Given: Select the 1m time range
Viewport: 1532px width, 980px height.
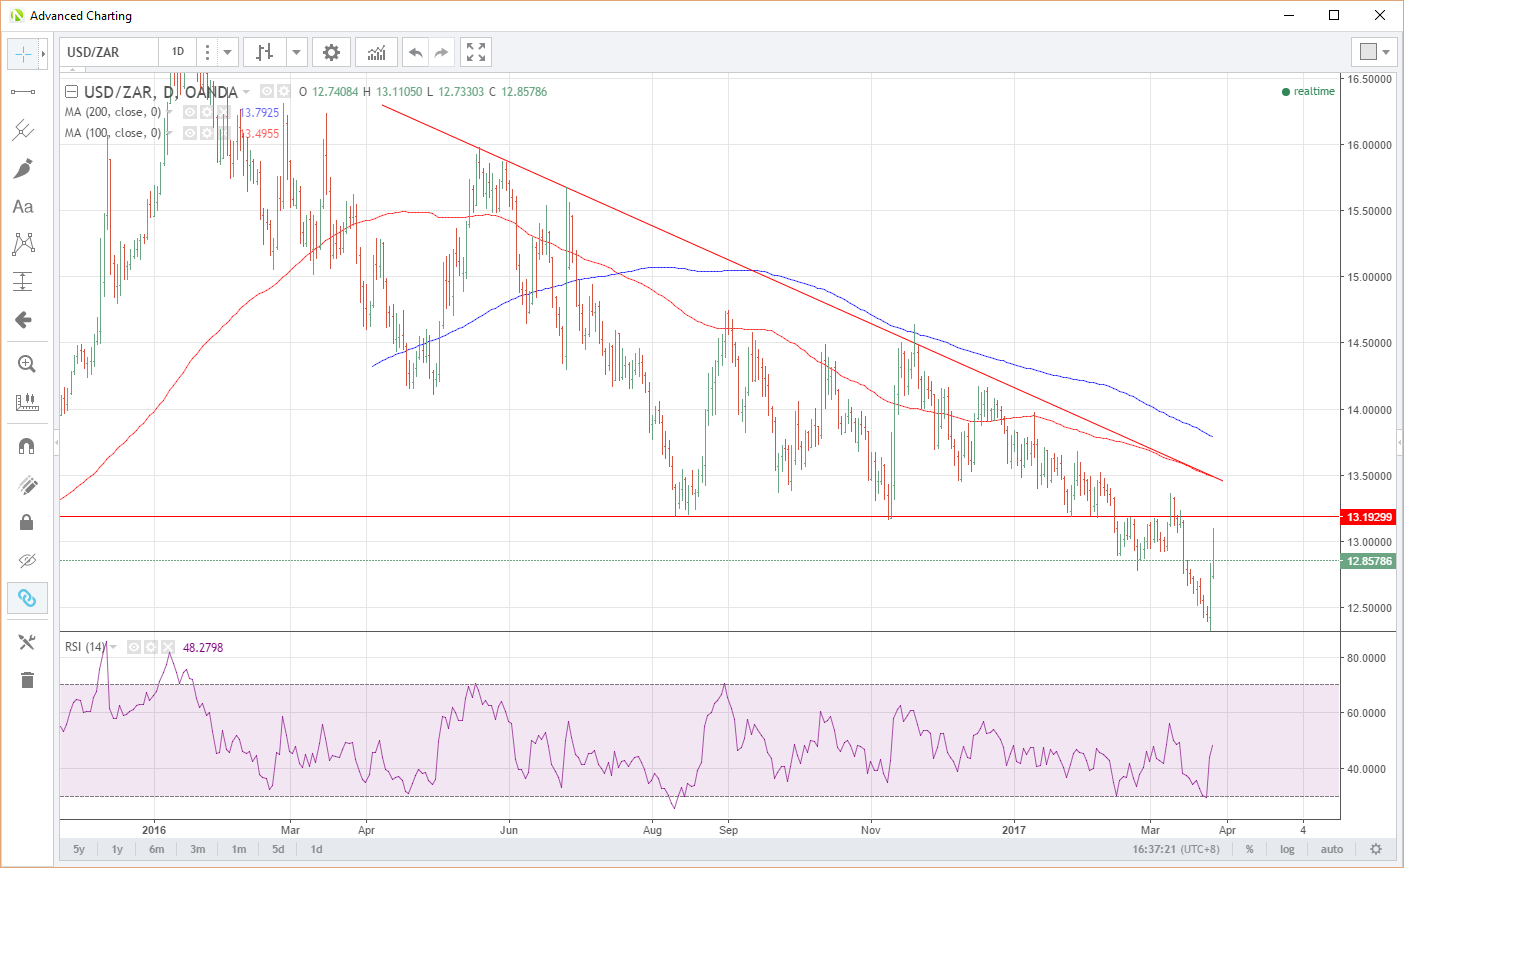Looking at the screenshot, I should tap(239, 849).
